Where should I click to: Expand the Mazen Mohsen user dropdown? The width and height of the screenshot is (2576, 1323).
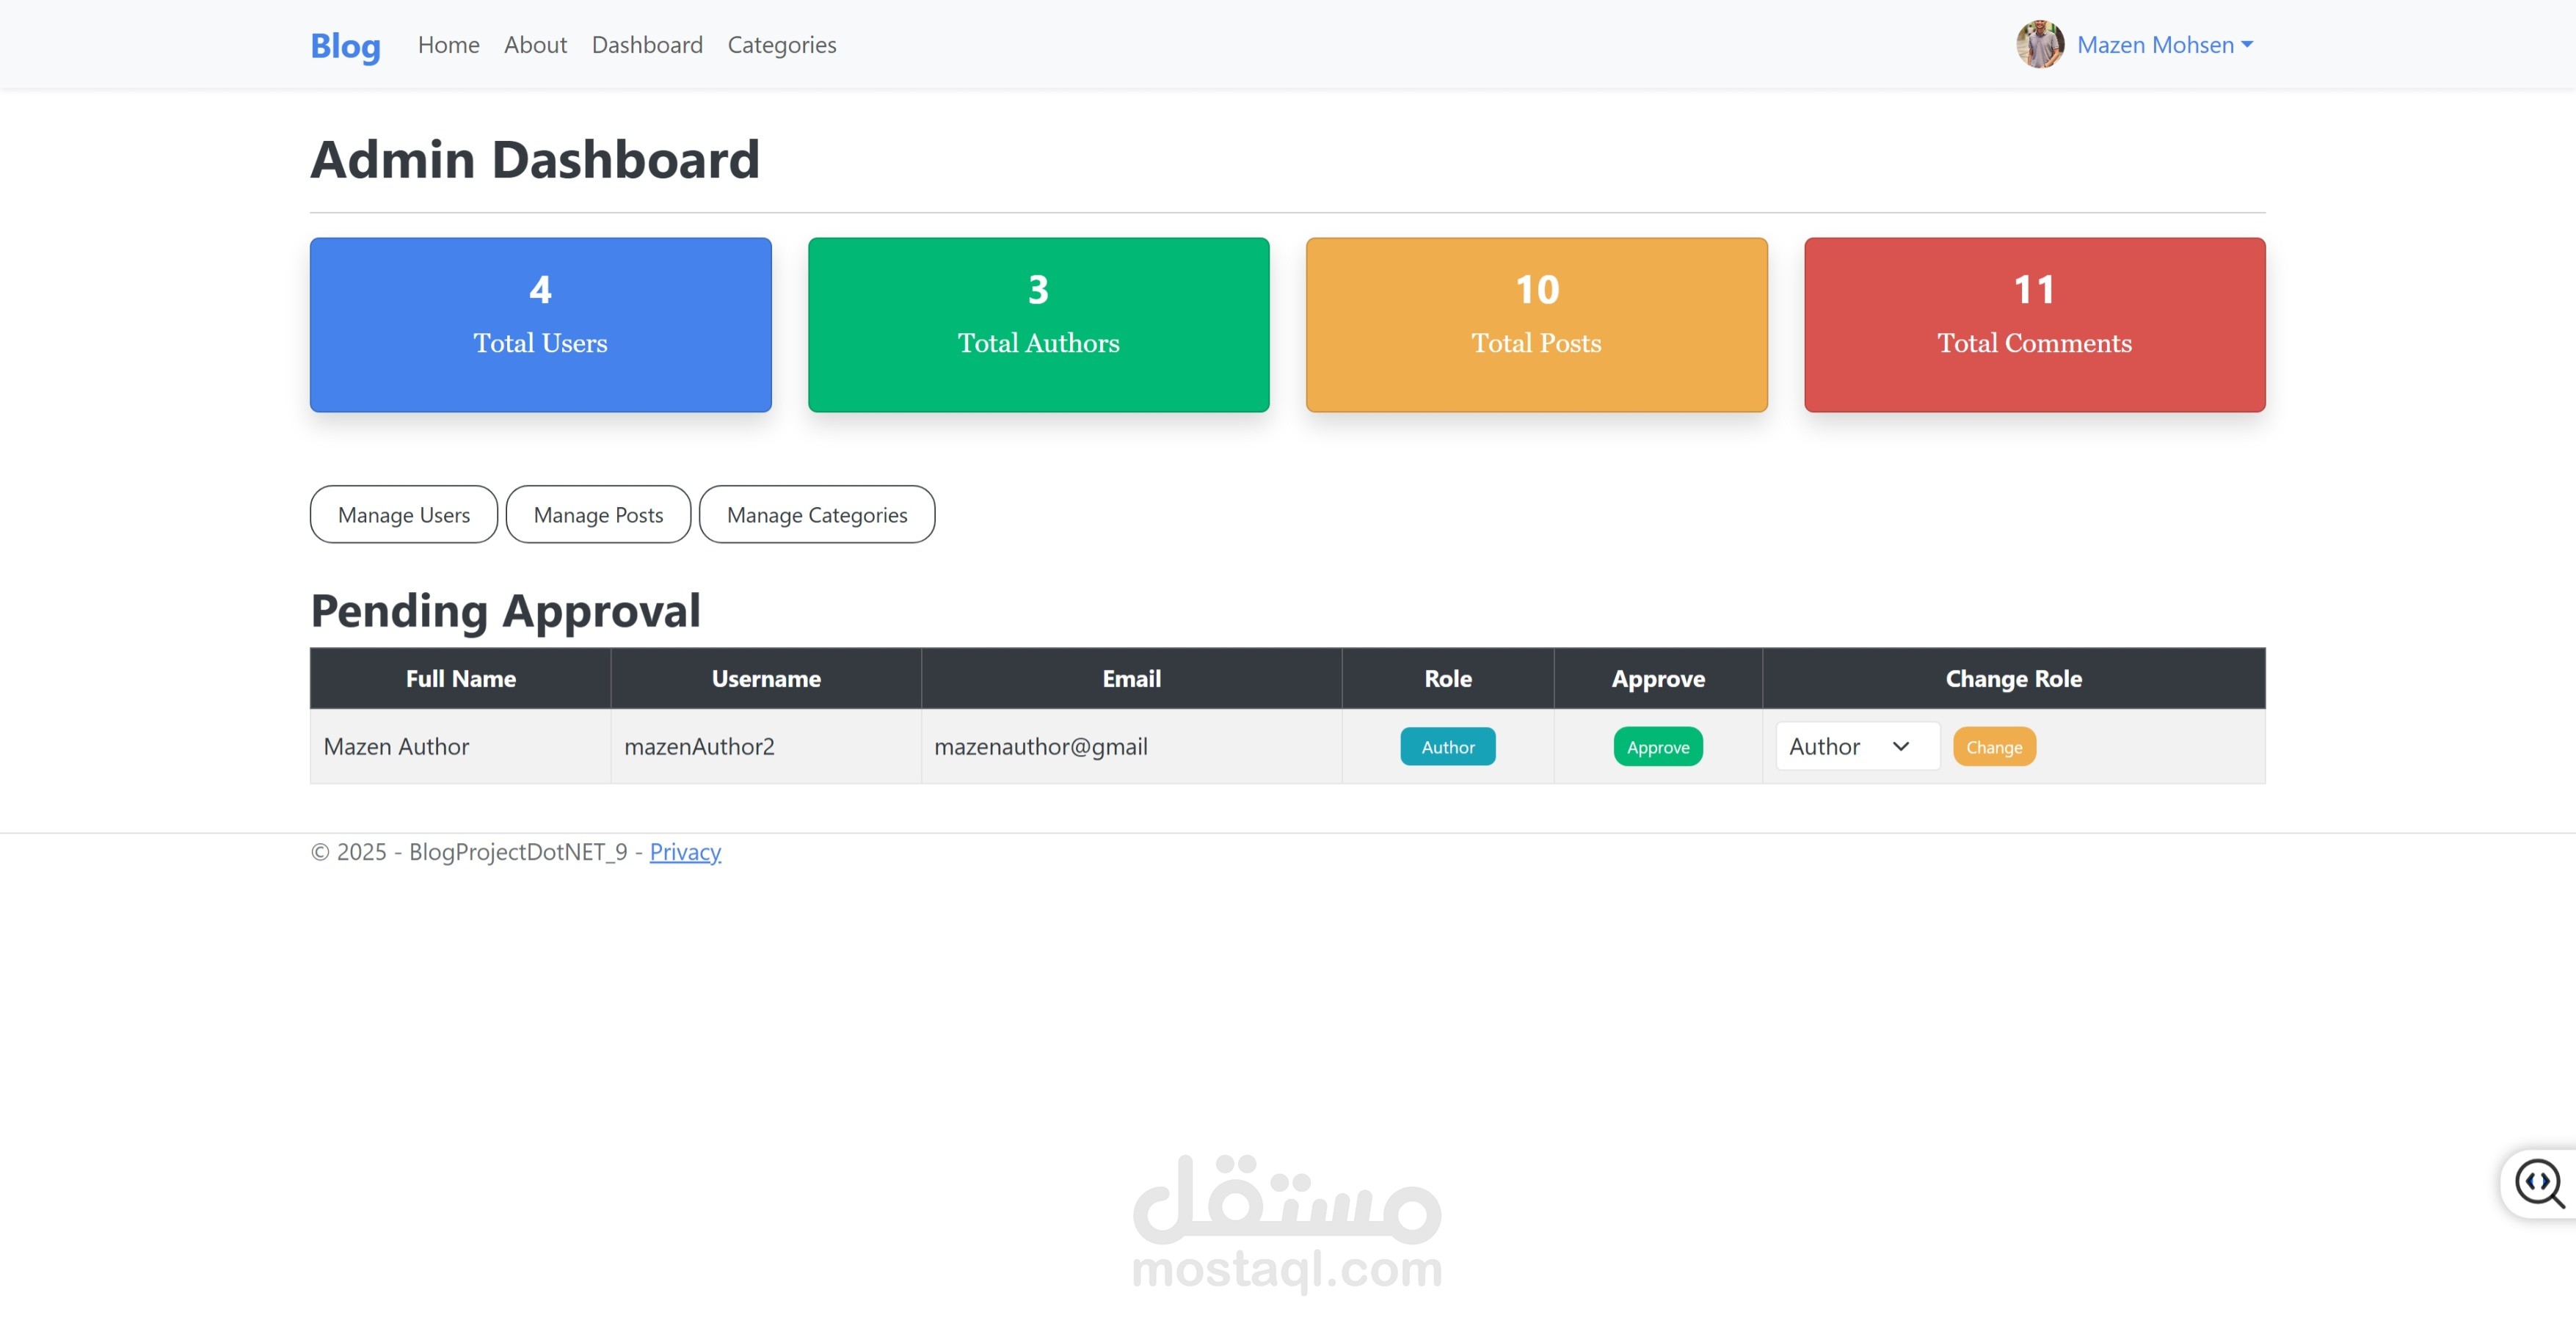2164,45
